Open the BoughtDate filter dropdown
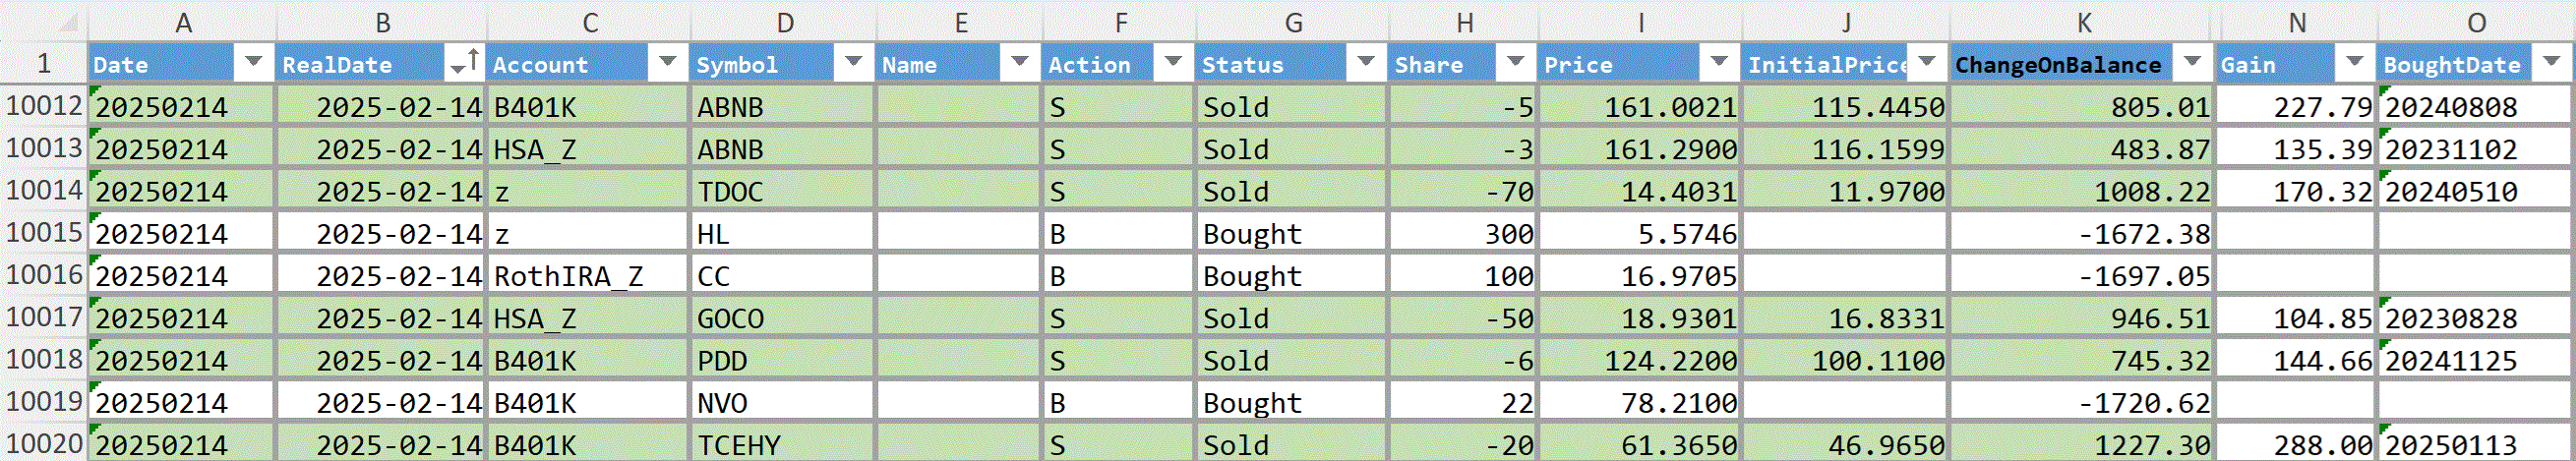2576x461 pixels. (x=2551, y=63)
